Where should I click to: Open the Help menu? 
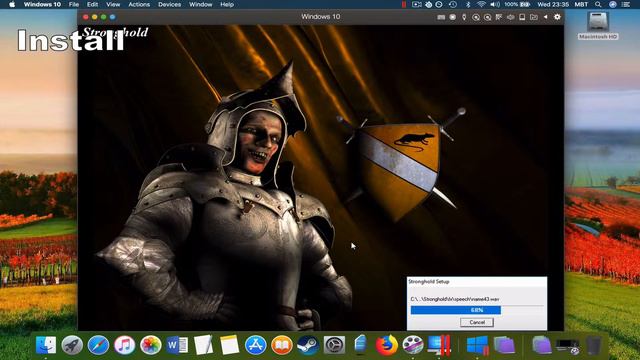tap(227, 4)
